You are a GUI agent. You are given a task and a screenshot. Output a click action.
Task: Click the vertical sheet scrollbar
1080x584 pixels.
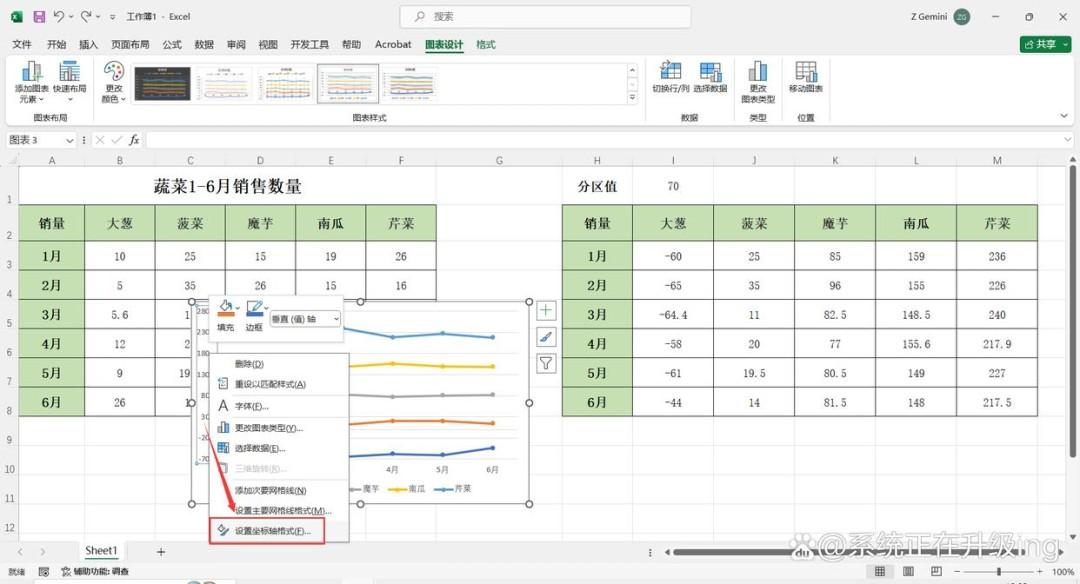1072,310
